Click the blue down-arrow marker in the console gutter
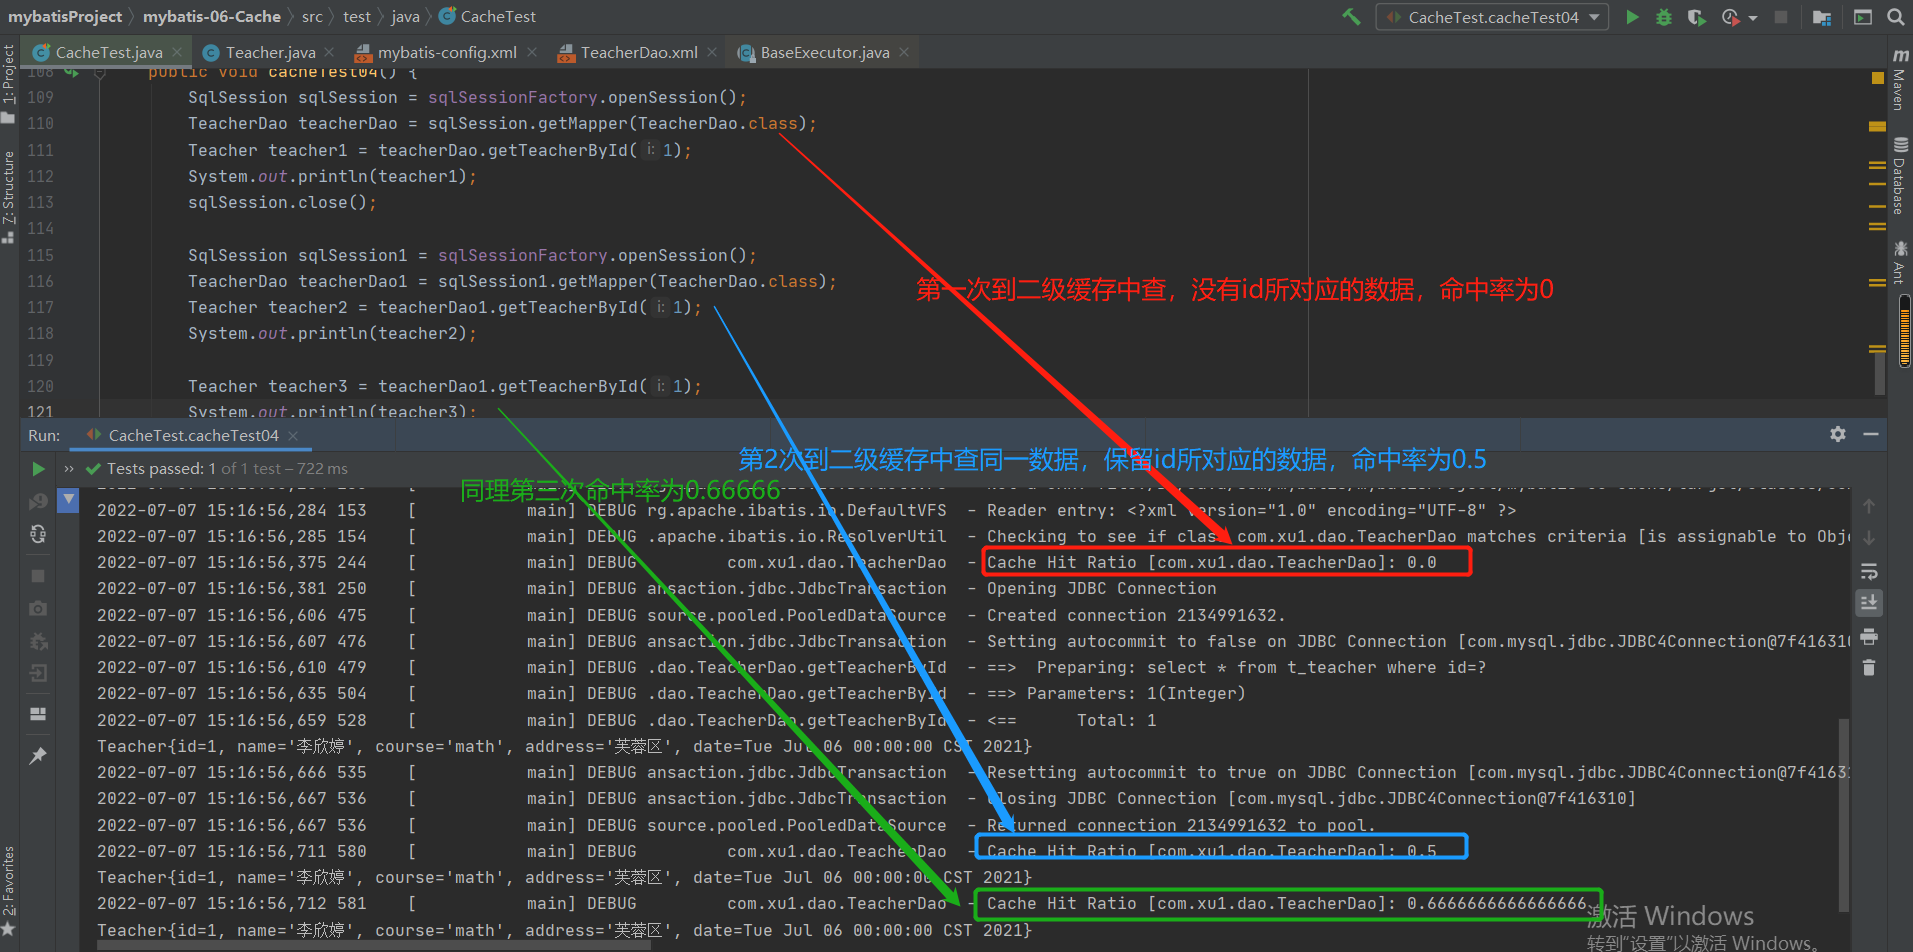 68,498
